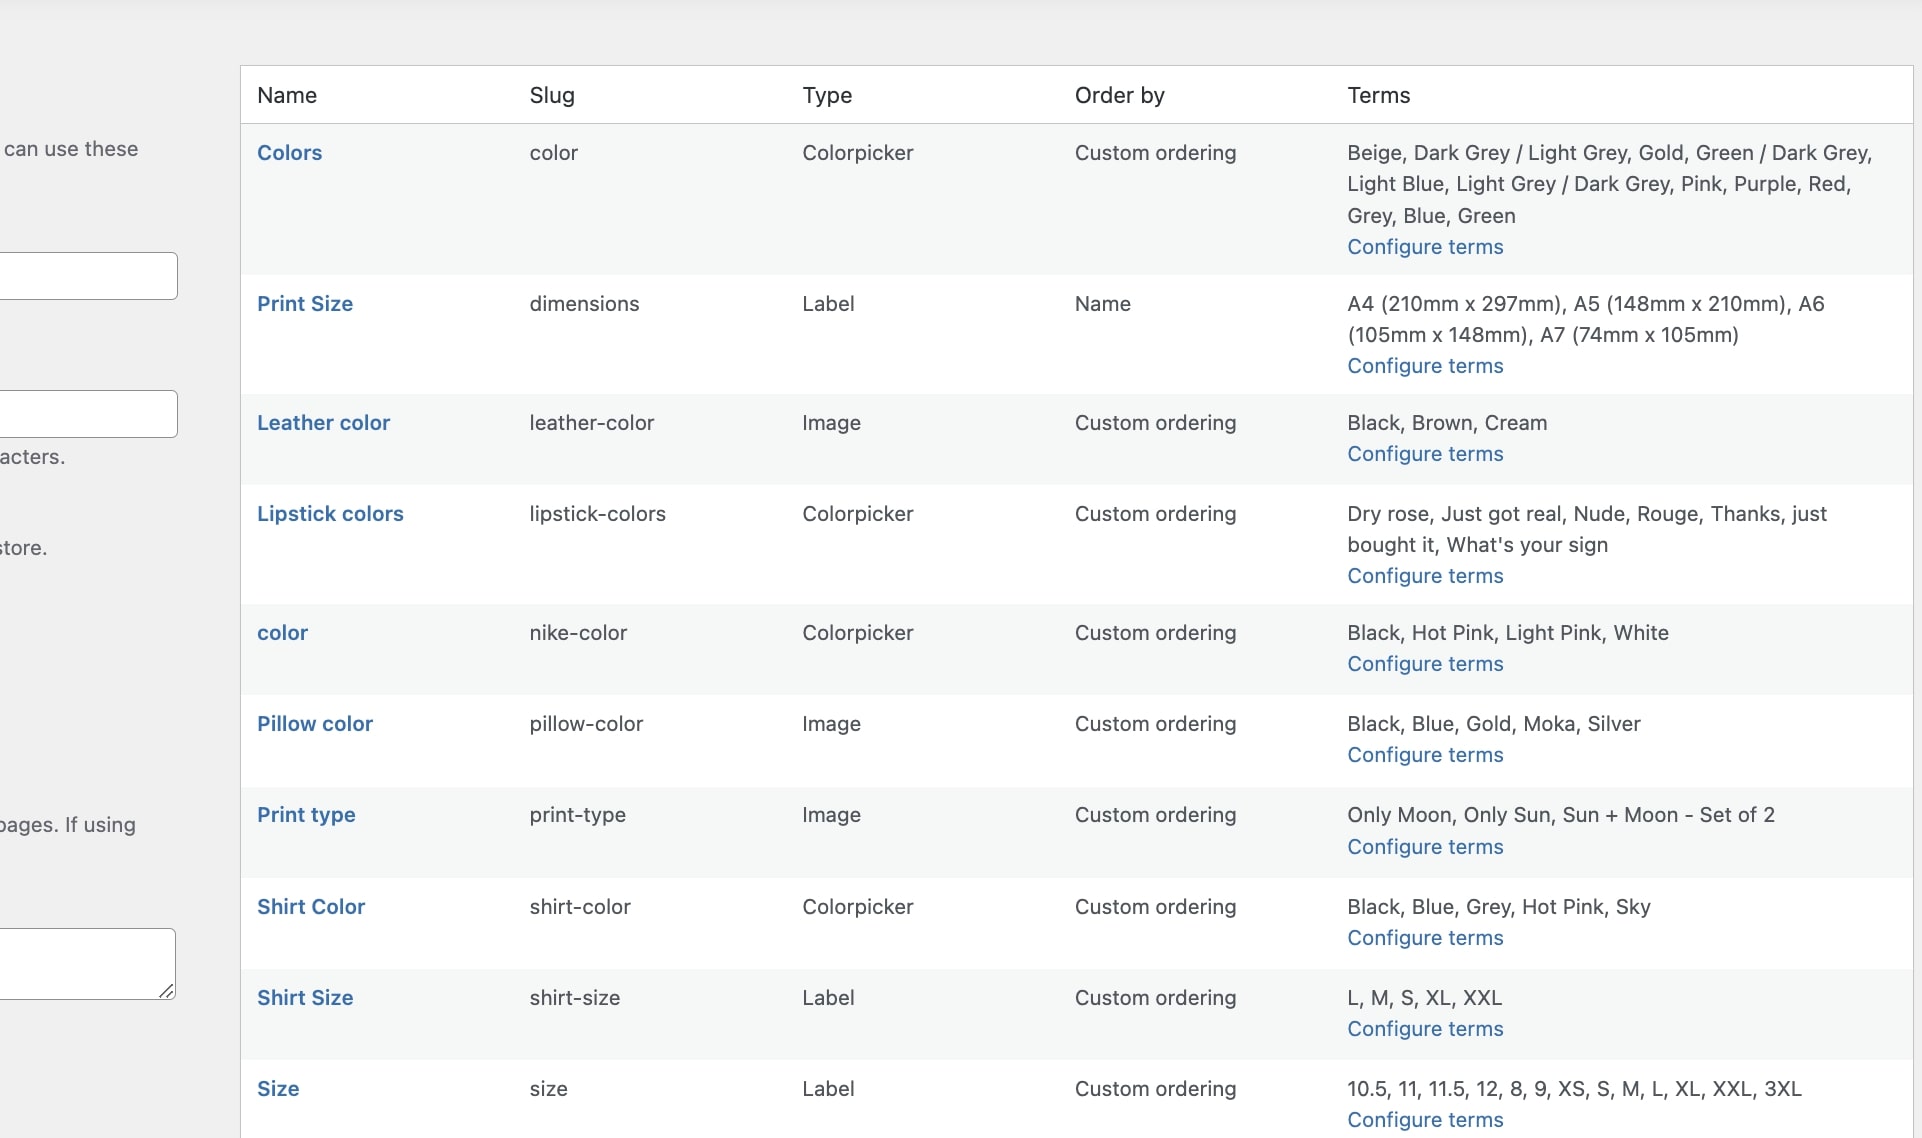Open the Lipstick colors attribute
Viewport: 1922px width, 1138px height.
330,514
